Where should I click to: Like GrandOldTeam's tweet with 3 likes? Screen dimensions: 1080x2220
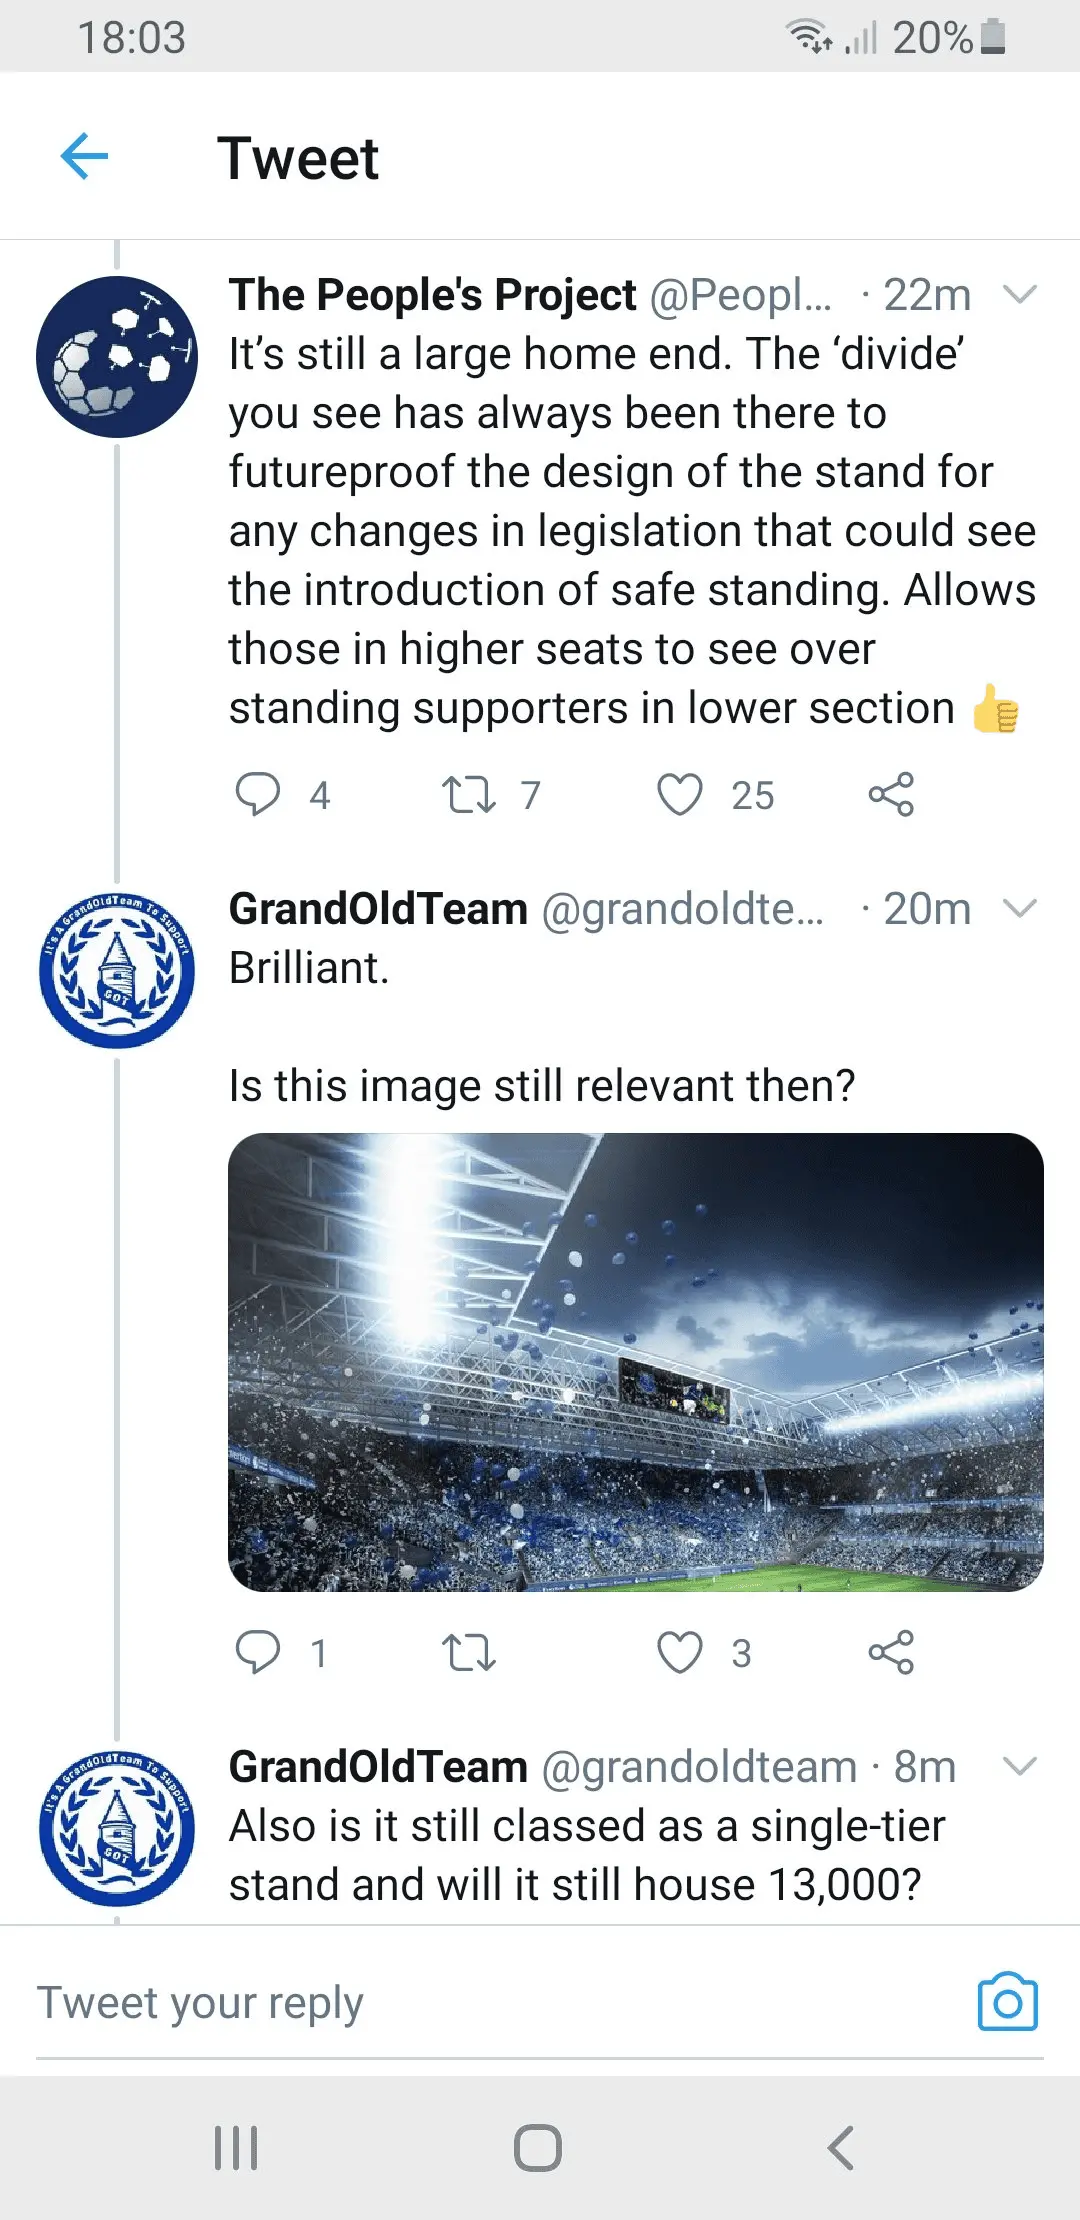(x=680, y=1652)
